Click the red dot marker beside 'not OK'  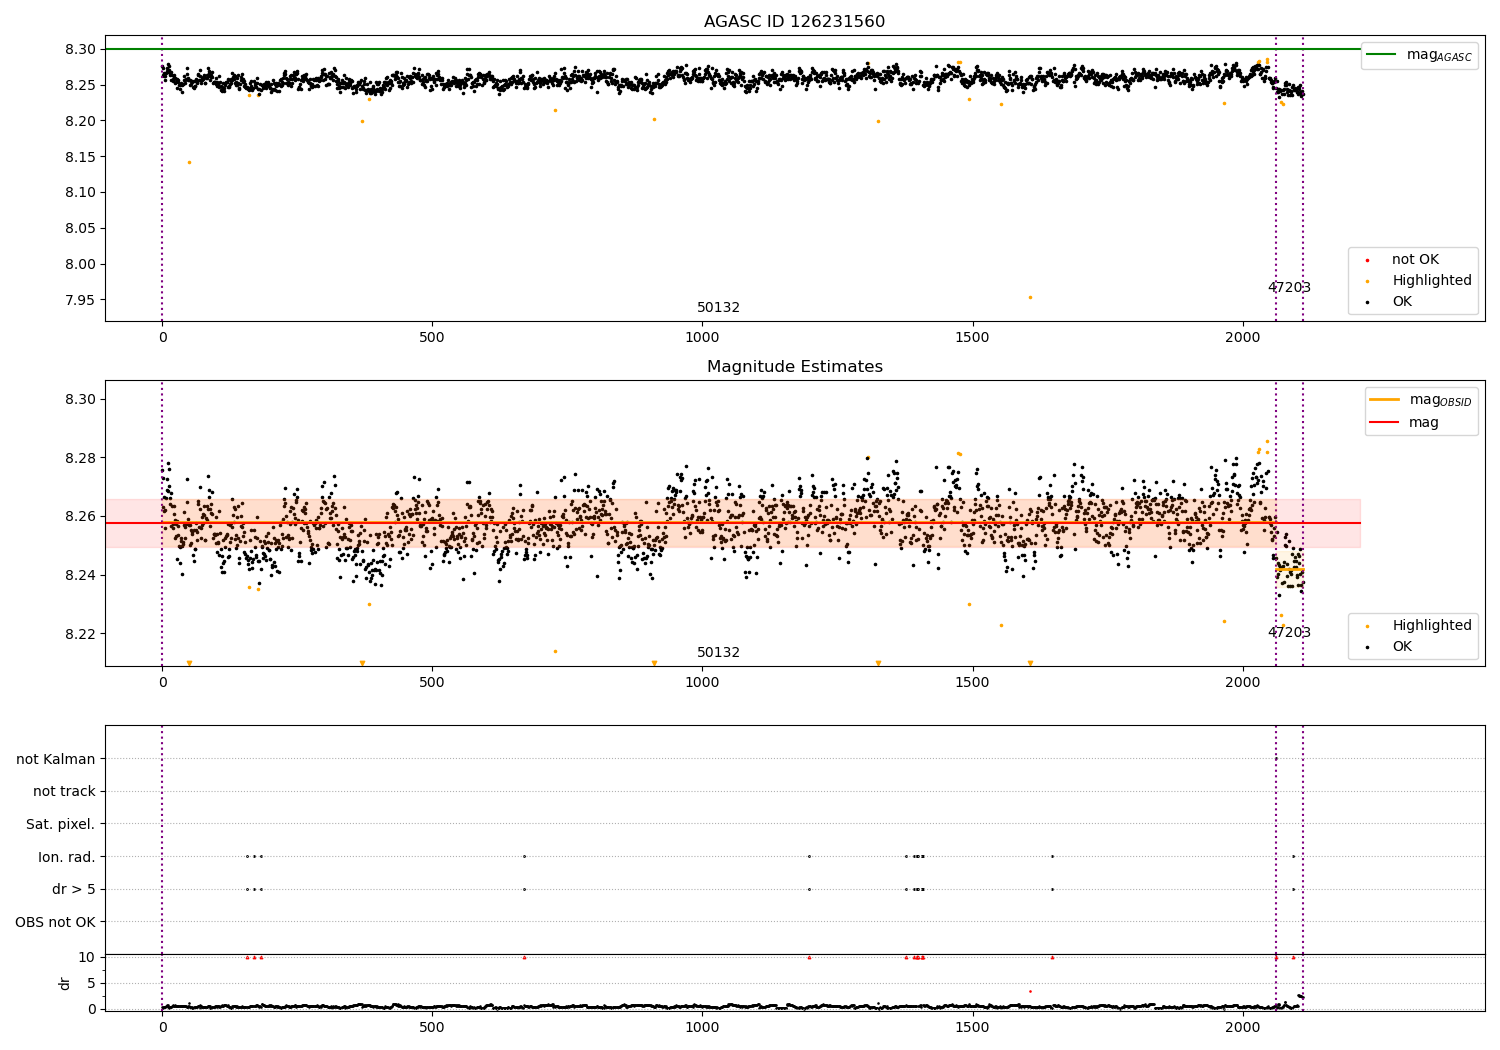[1367, 260]
